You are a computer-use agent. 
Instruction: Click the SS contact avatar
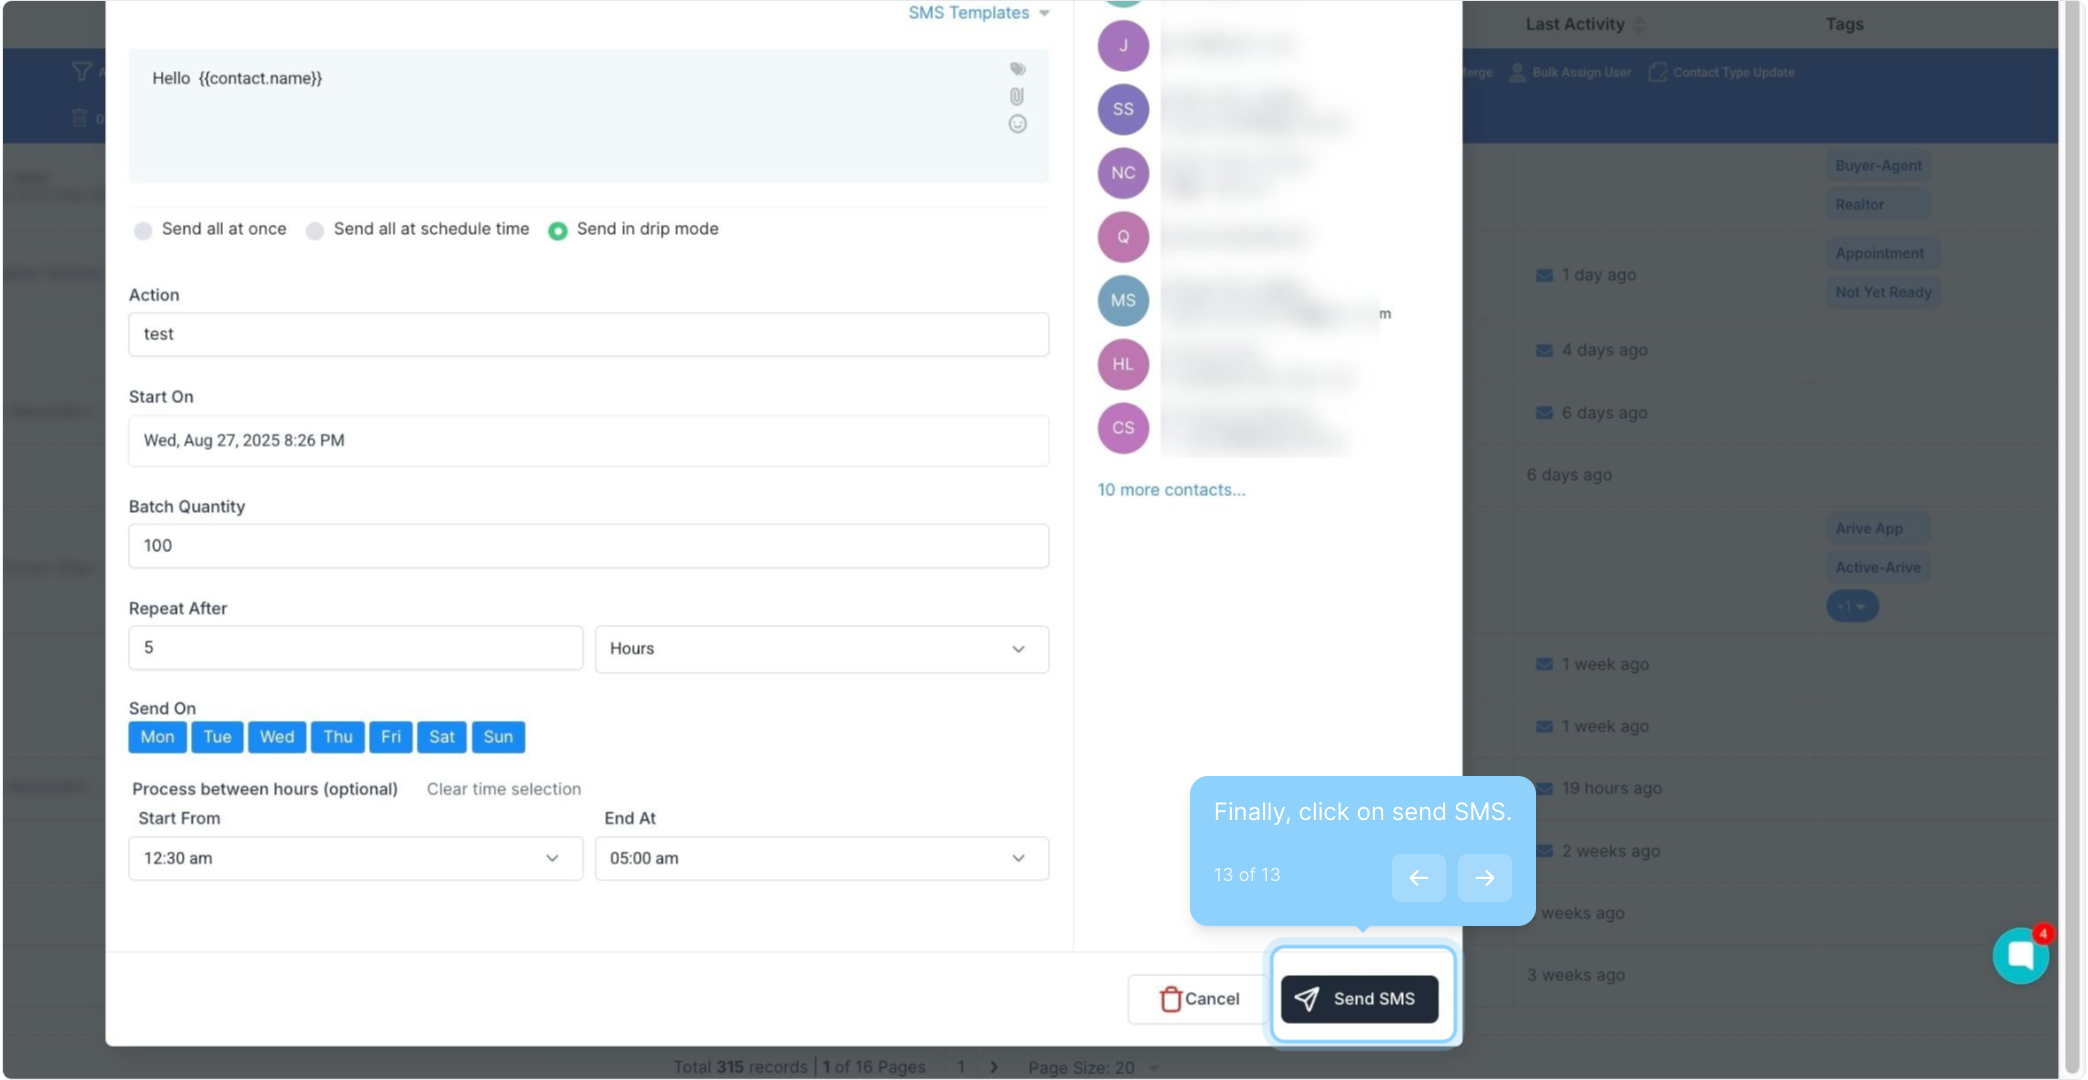coord(1123,109)
